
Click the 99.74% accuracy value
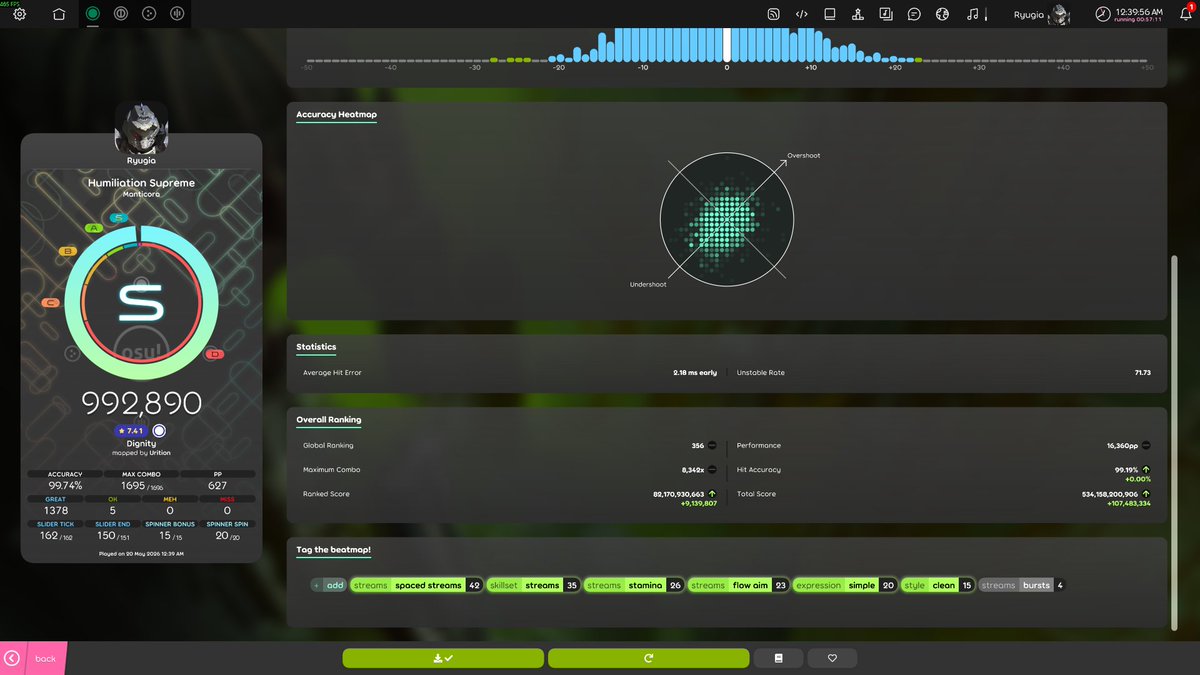(x=64, y=485)
